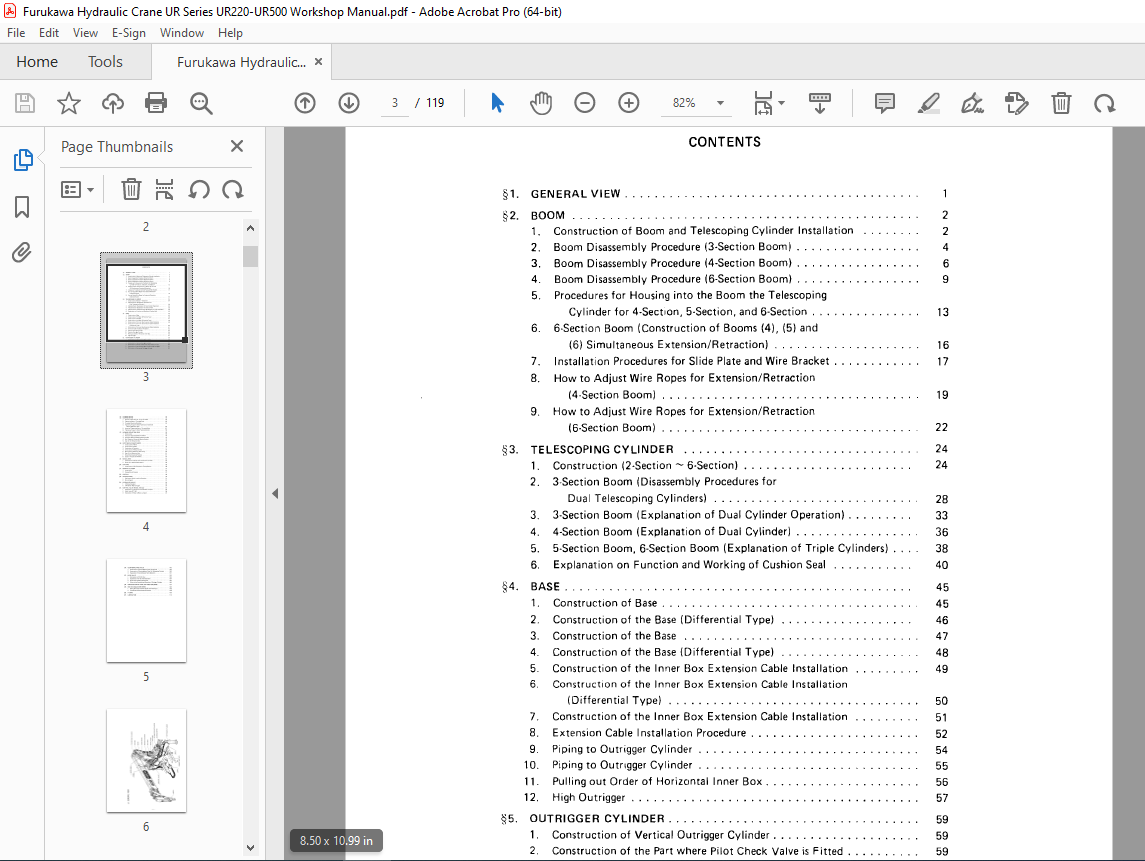The height and width of the screenshot is (861, 1145).
Task: Click the OUTRIGGER CYLINDER contents entry
Action: click(724, 819)
